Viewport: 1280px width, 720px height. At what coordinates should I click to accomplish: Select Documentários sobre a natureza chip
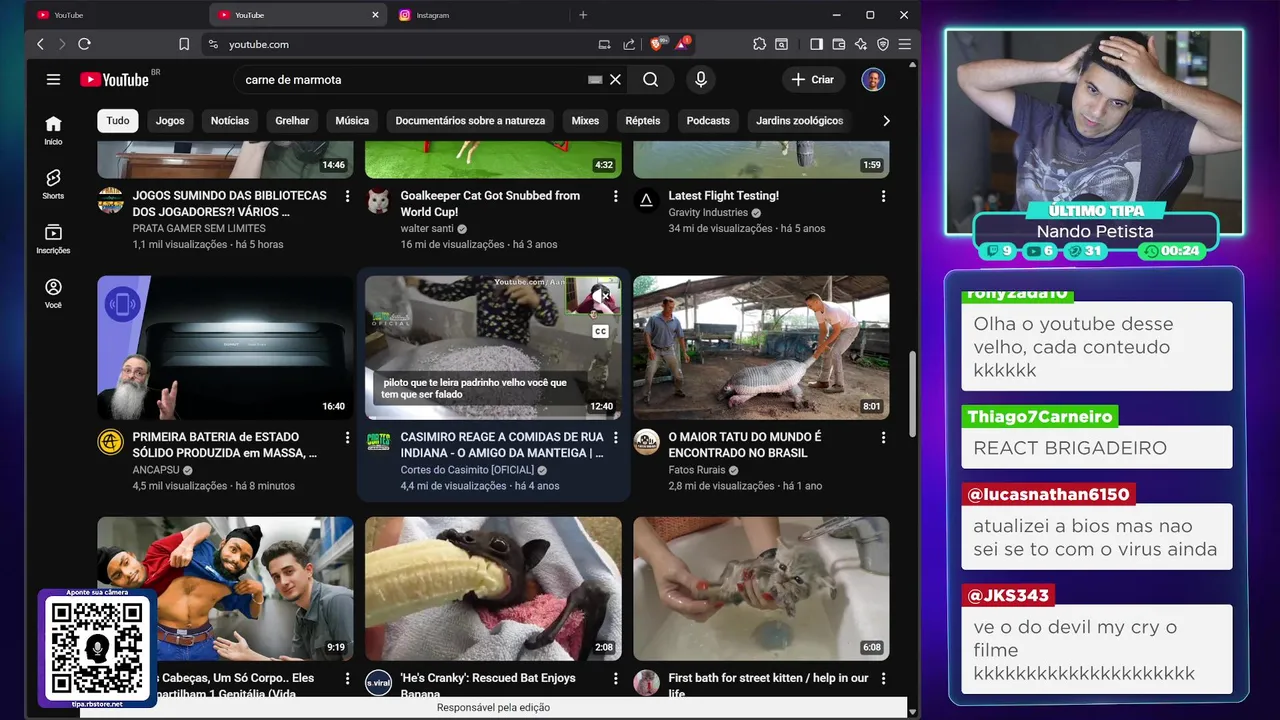click(470, 121)
